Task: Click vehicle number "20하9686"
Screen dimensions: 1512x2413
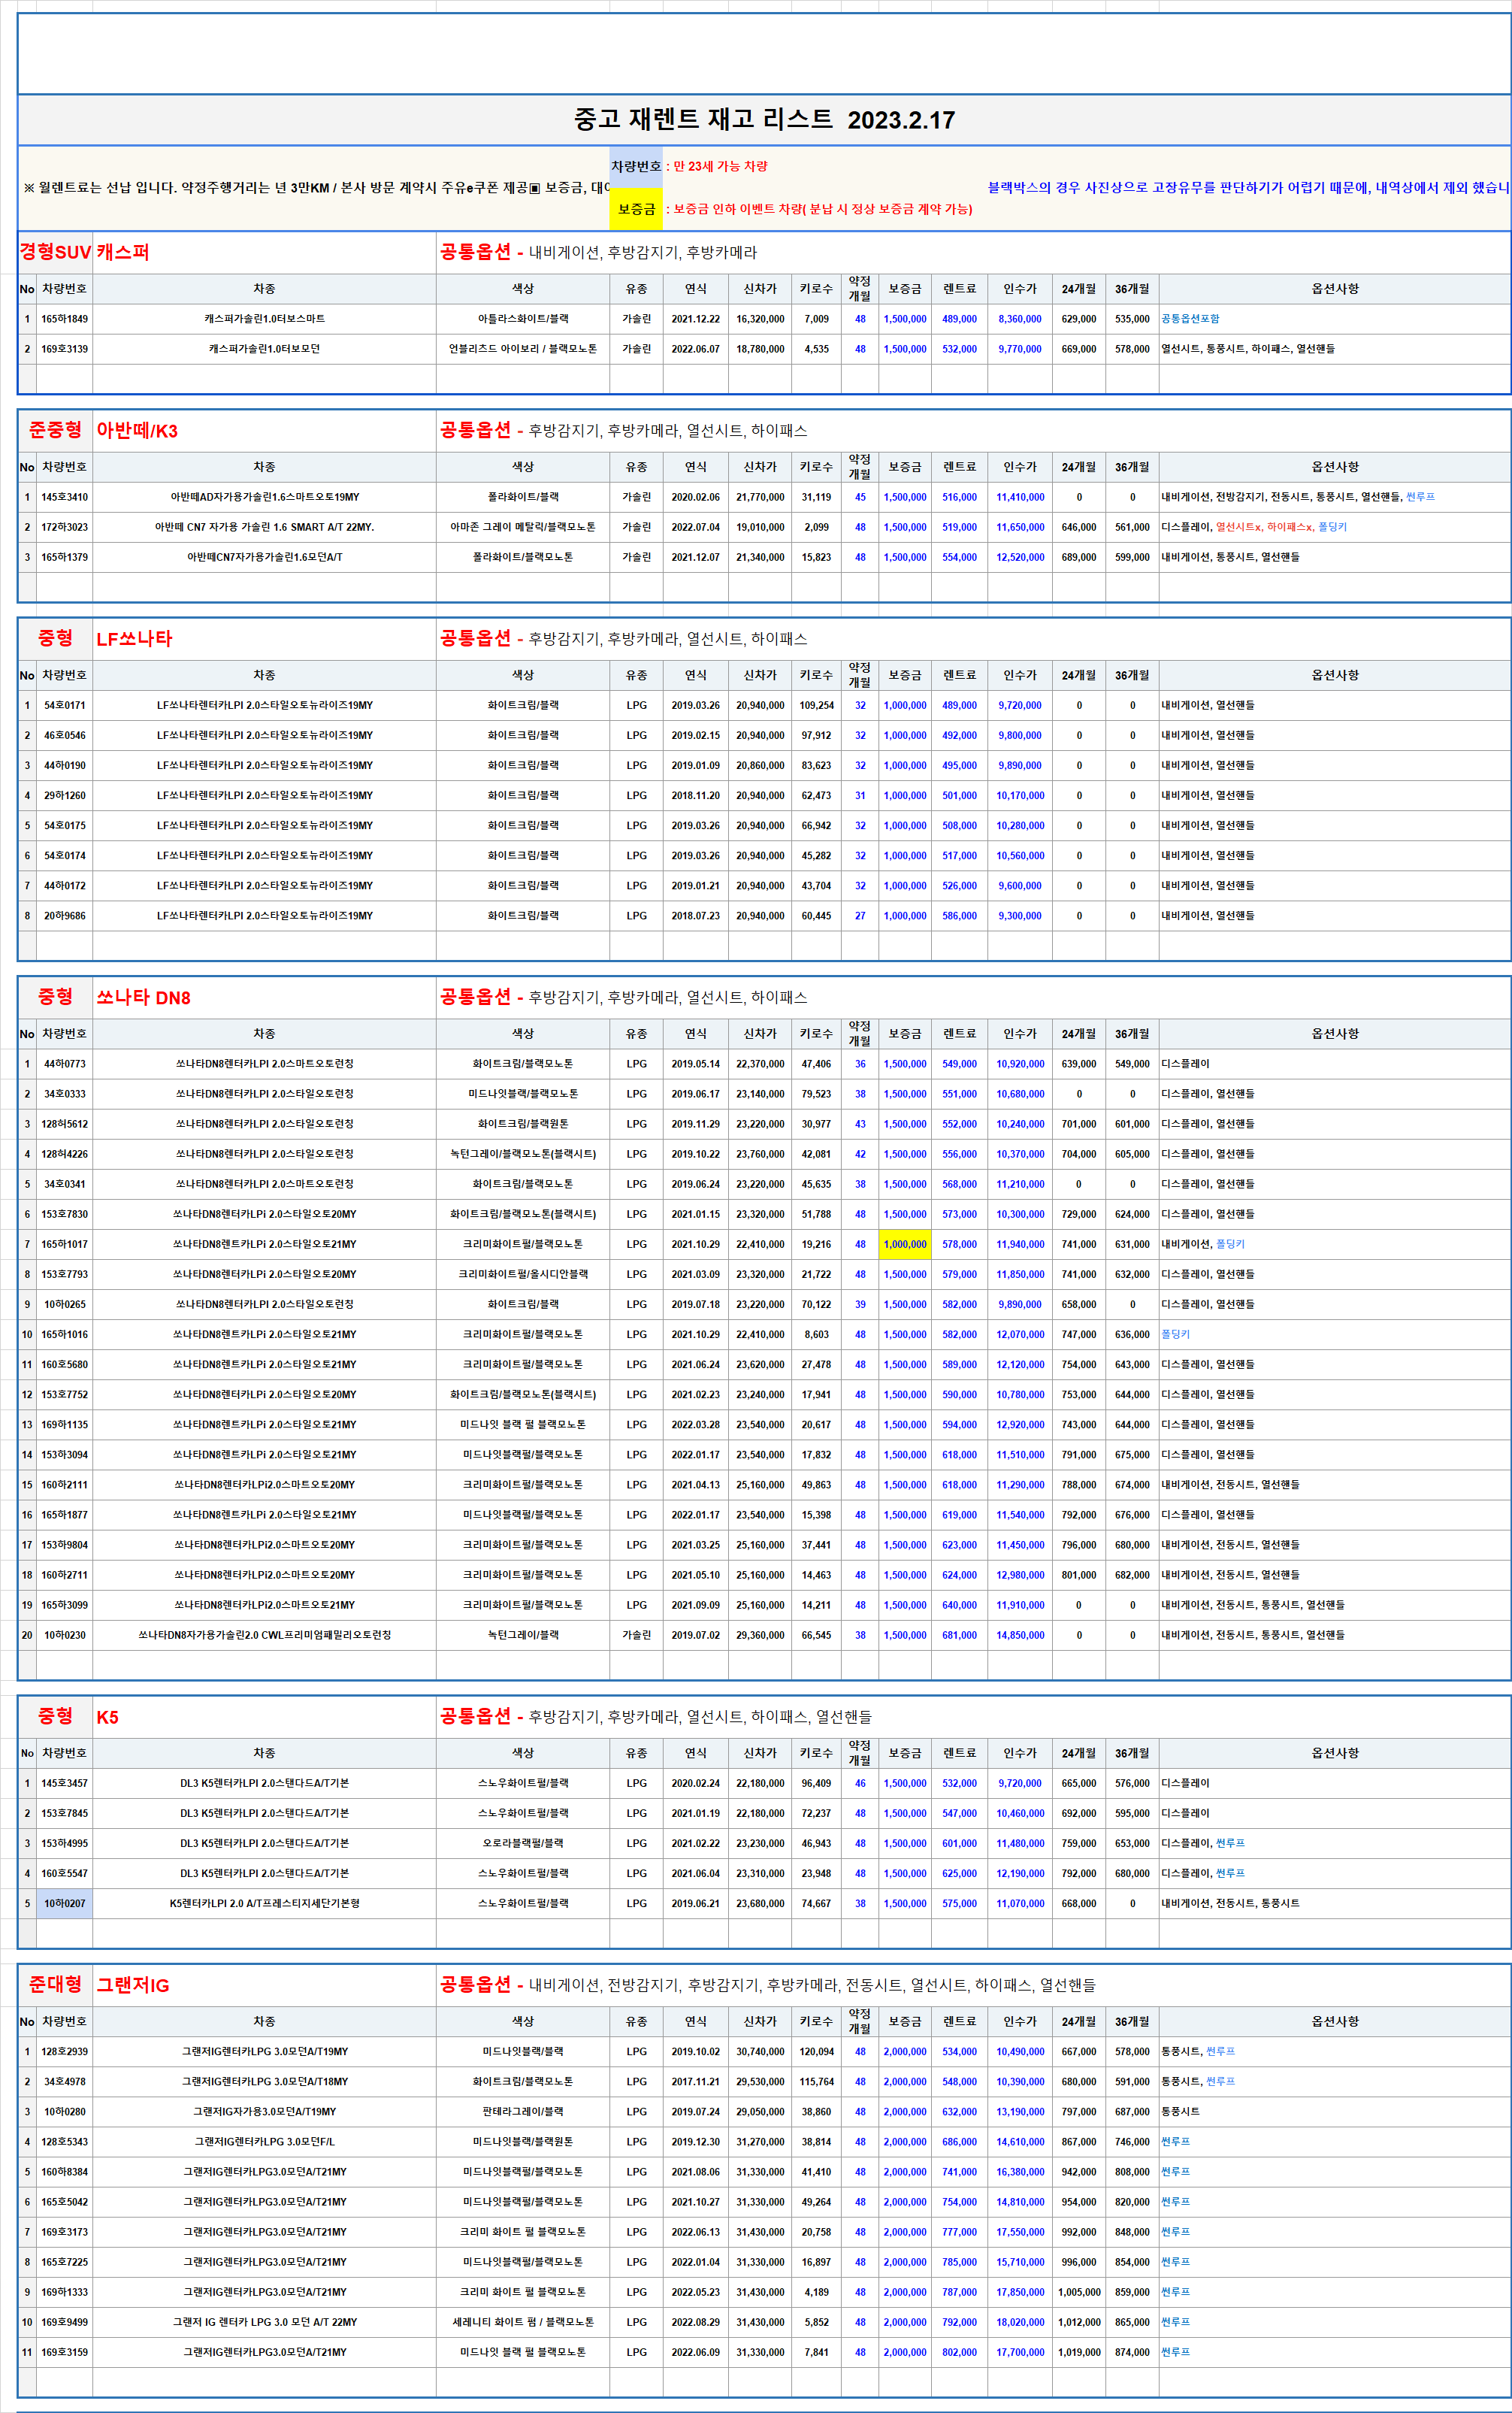Action: 64,915
